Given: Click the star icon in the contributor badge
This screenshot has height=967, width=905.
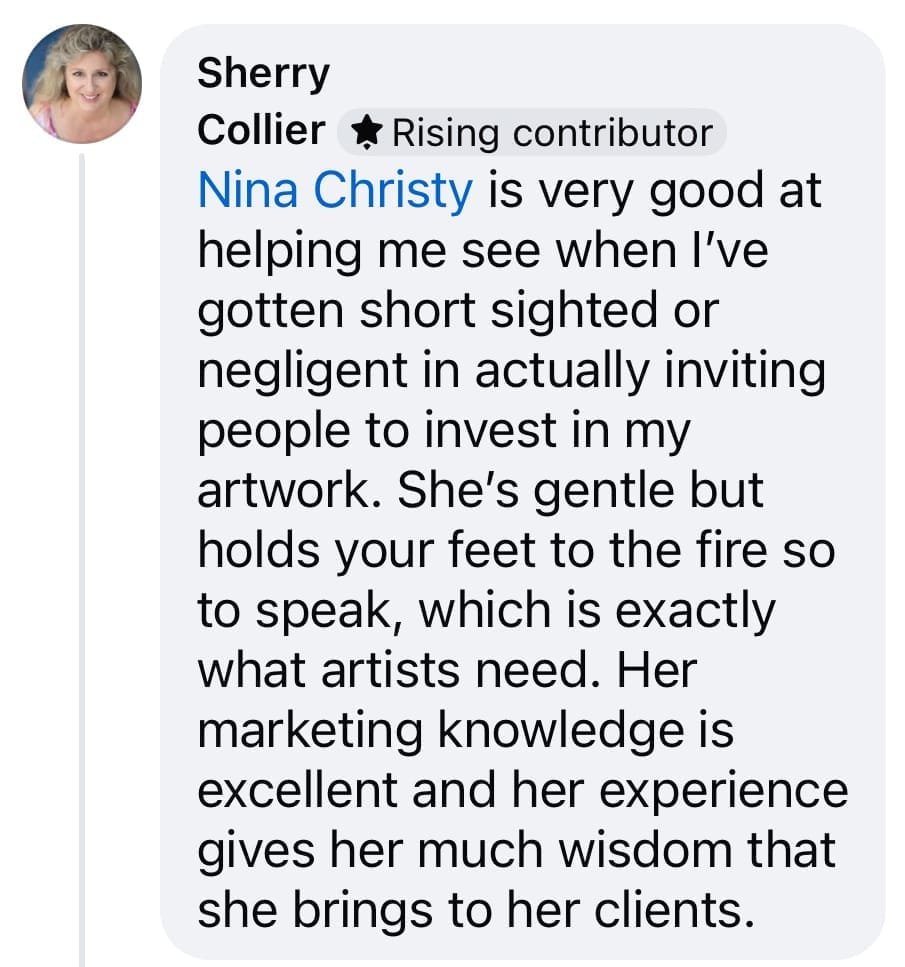Looking at the screenshot, I should [x=367, y=132].
